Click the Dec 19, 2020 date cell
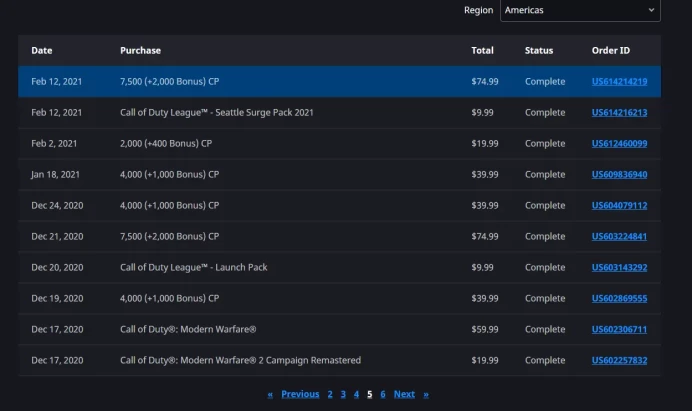The width and height of the screenshot is (692, 411). (x=57, y=298)
